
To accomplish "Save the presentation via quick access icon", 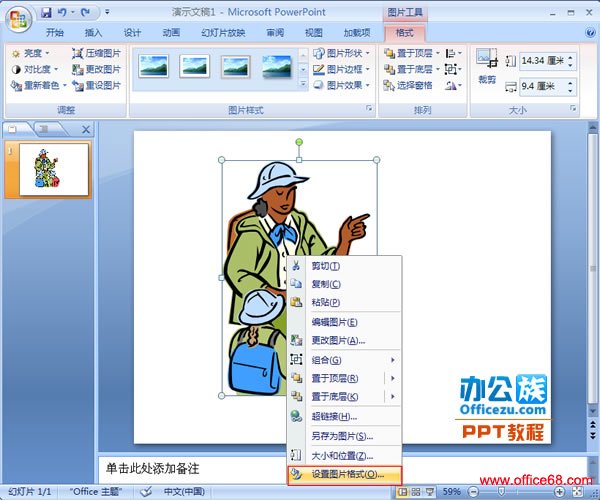I will click(x=46, y=13).
